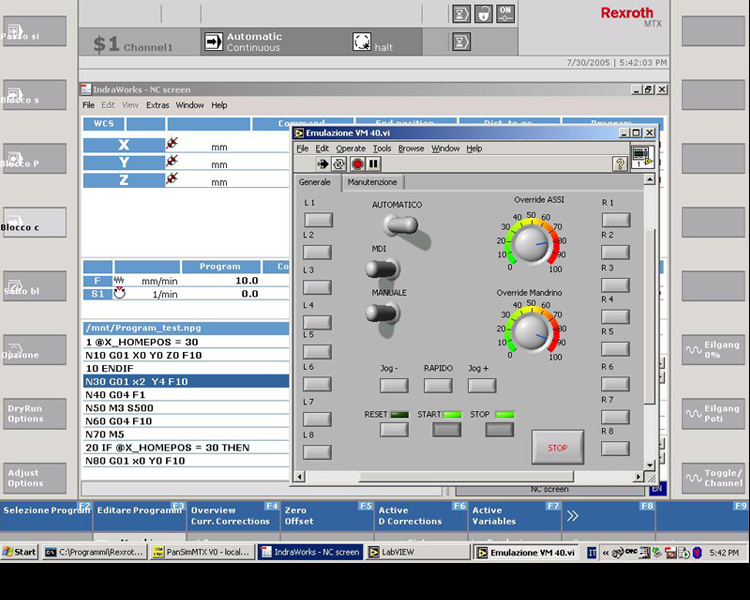This screenshot has height=600, width=750.
Task: Click the Automatic Continuous mode arrow icon
Action: pyautogui.click(x=213, y=42)
